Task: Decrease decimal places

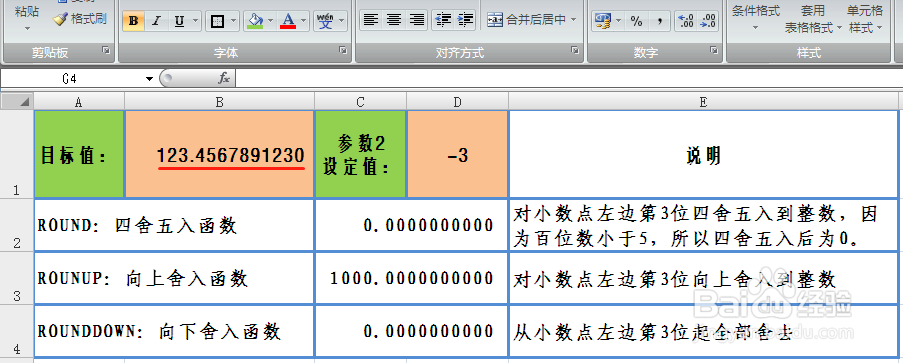Action: point(708,21)
